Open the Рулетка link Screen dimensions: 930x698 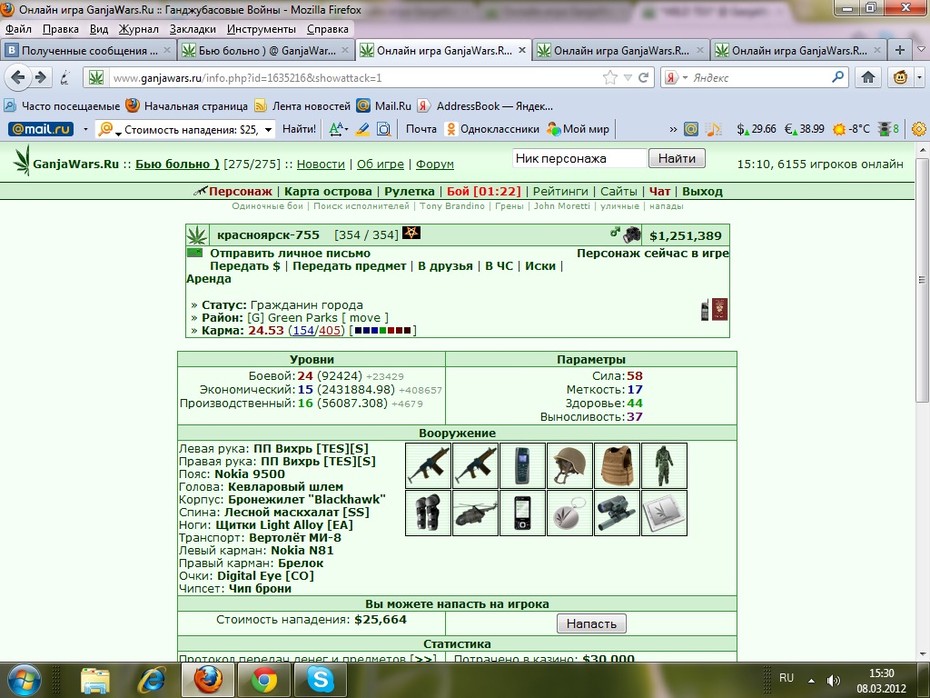tap(409, 192)
